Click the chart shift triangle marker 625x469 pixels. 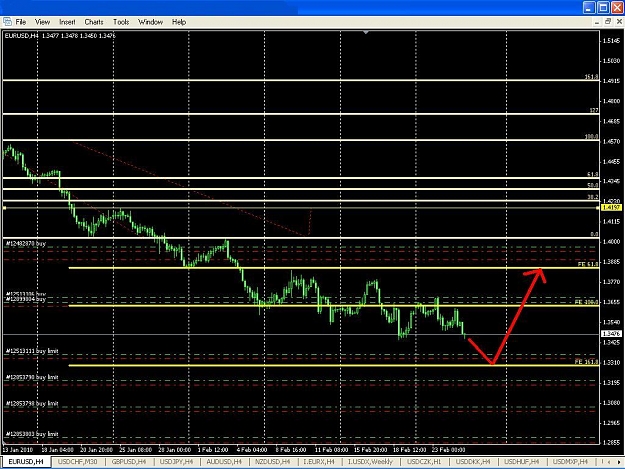coord(366,32)
